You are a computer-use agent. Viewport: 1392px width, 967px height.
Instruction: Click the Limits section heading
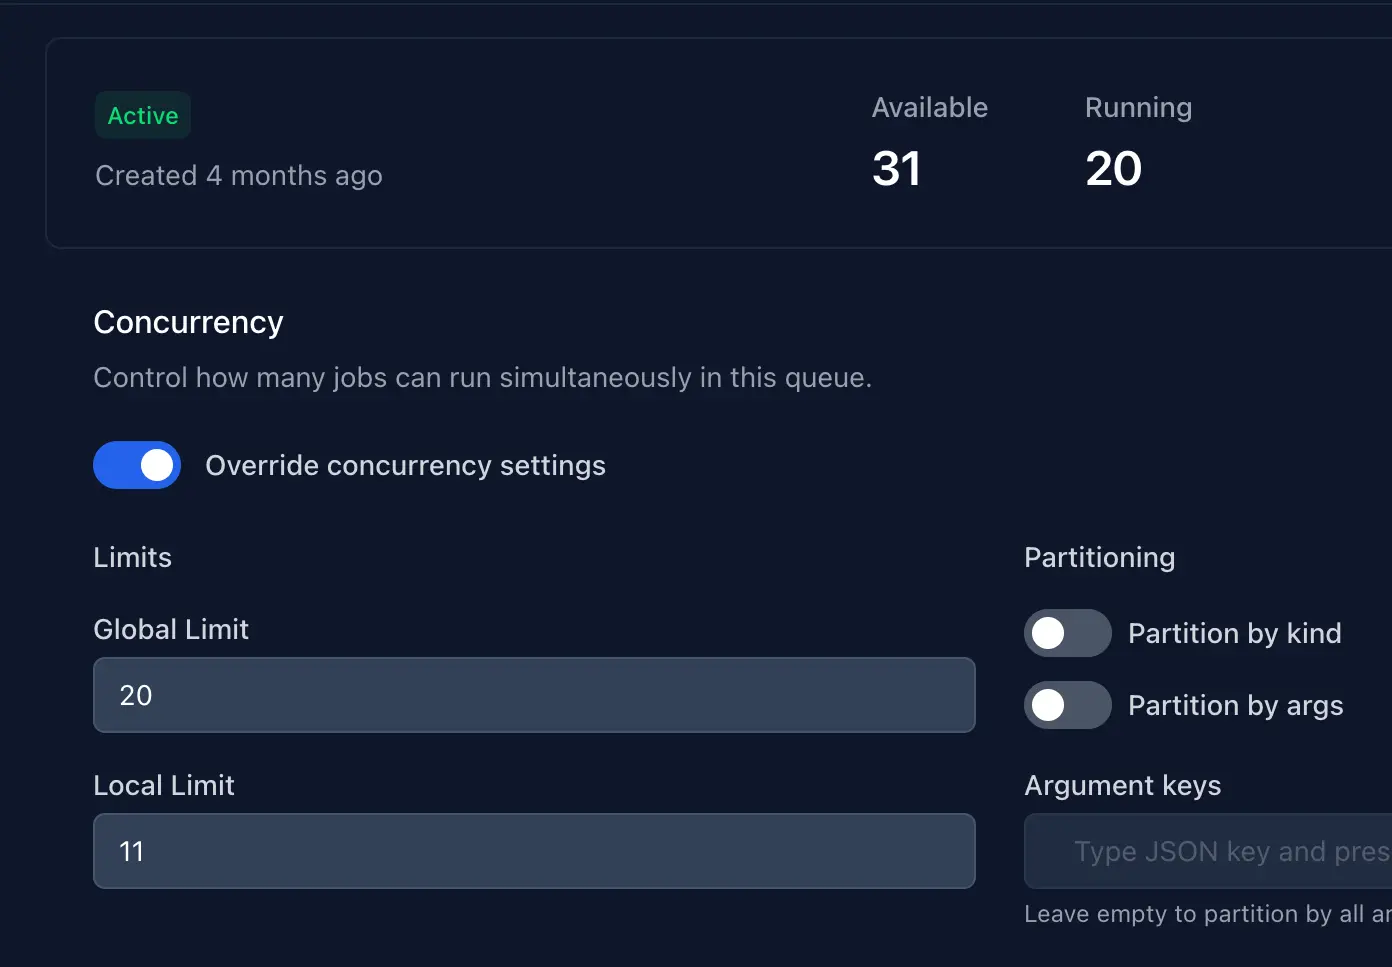132,557
